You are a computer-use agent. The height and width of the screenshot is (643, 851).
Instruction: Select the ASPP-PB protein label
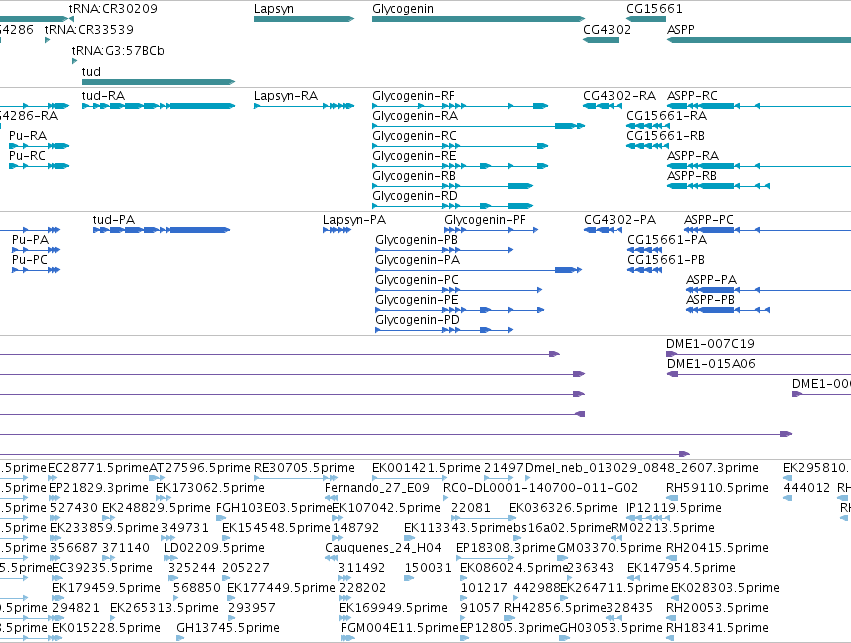710,300
